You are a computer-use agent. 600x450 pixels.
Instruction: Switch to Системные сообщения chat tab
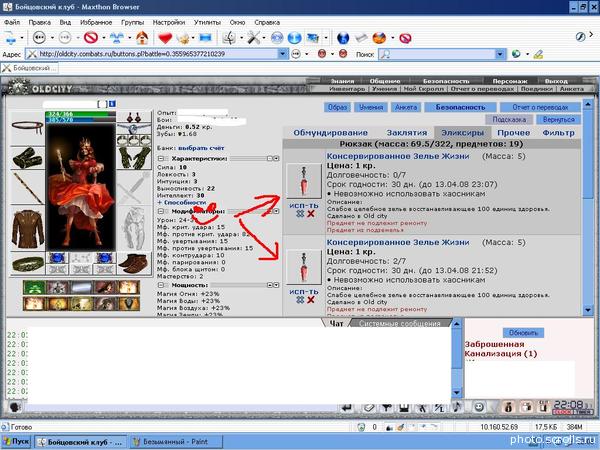click(x=400, y=323)
